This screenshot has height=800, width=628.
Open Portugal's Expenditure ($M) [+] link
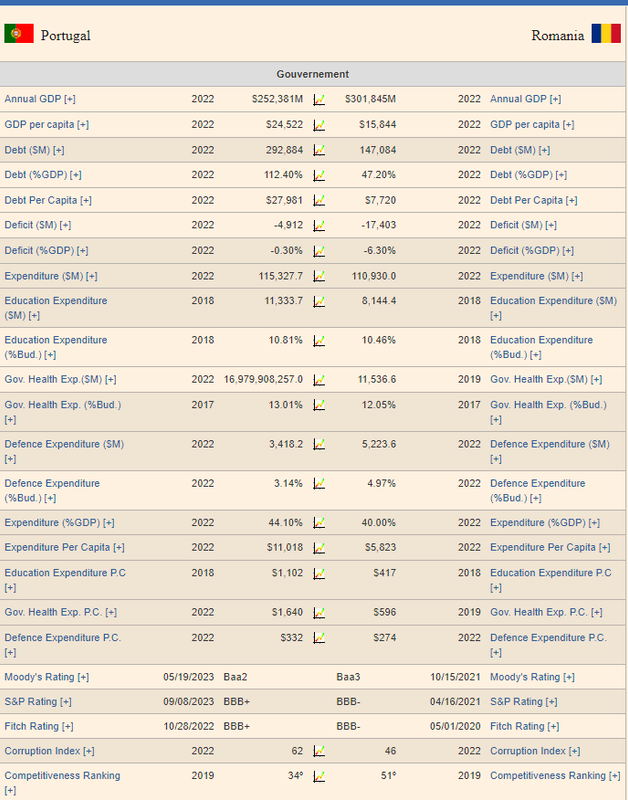(51, 276)
